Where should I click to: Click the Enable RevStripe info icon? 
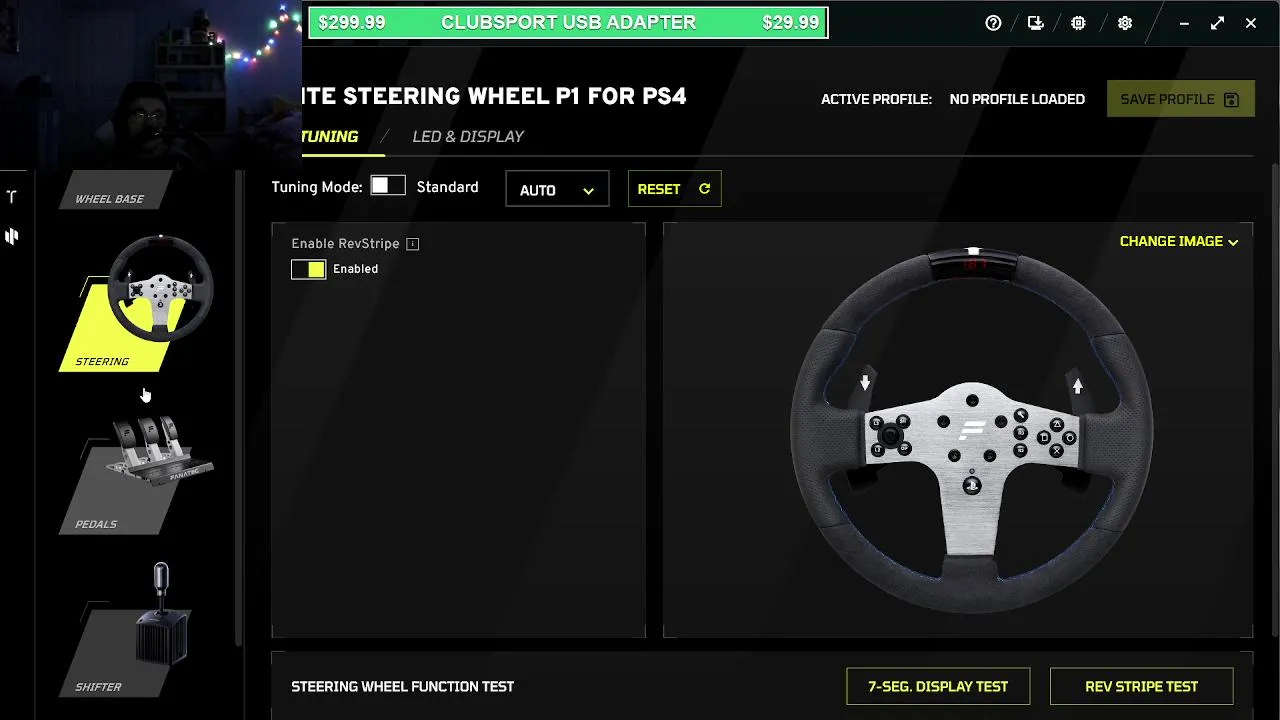412,244
